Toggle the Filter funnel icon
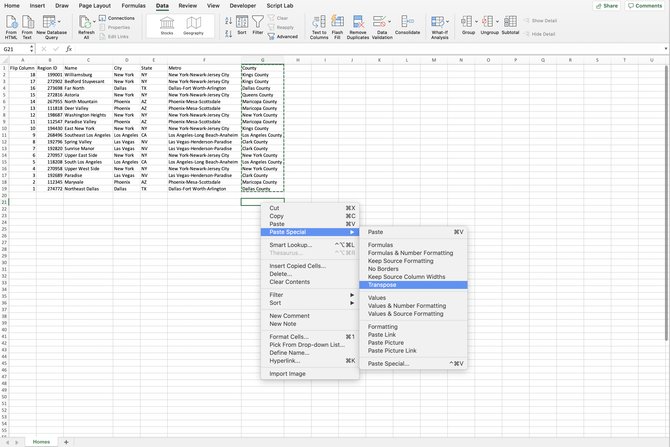 click(x=258, y=22)
